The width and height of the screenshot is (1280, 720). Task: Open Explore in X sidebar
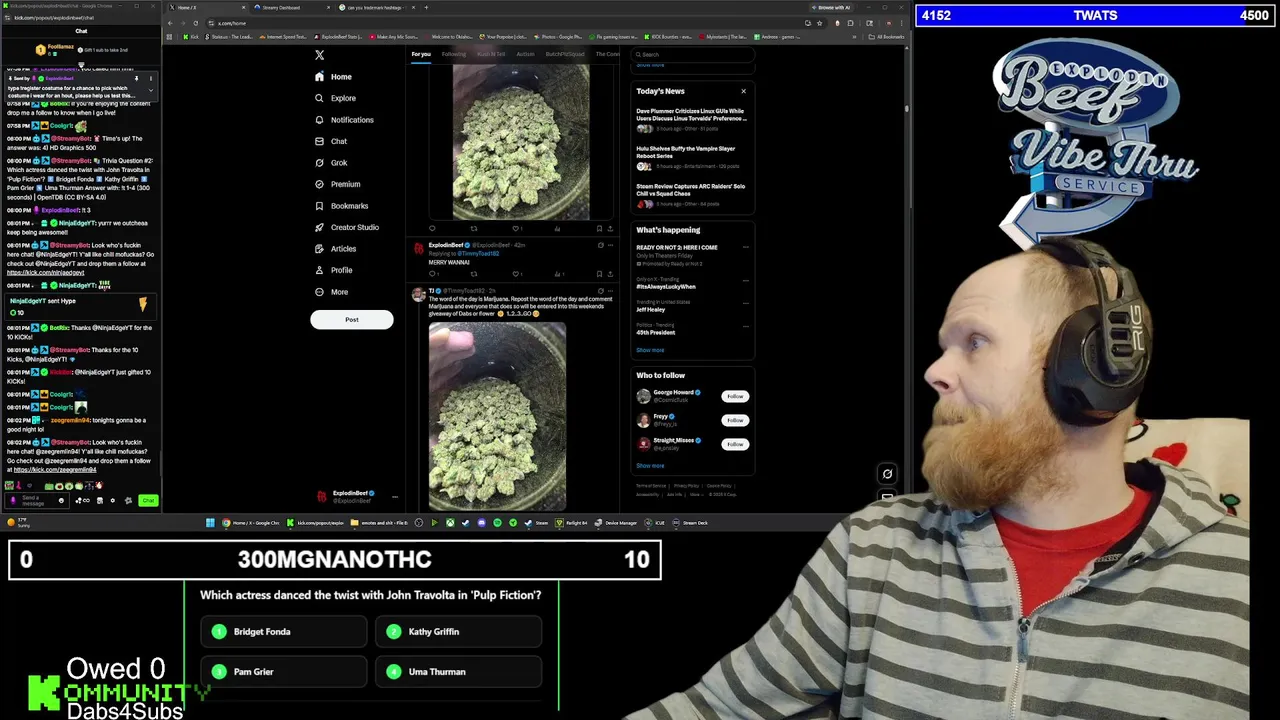point(335,98)
